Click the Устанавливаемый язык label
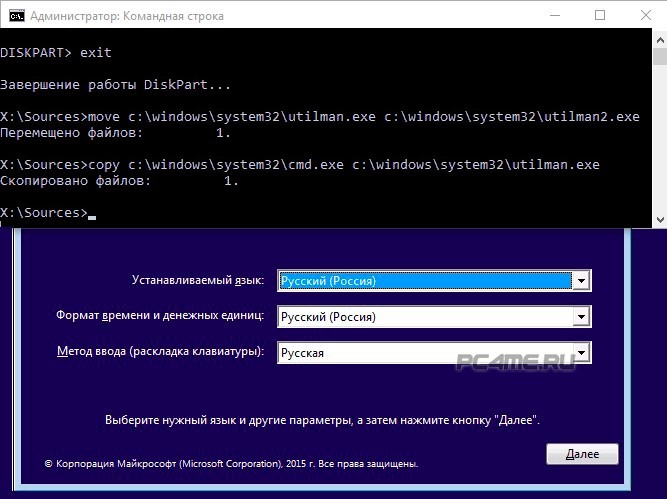The height and width of the screenshot is (499, 667). coord(197,281)
